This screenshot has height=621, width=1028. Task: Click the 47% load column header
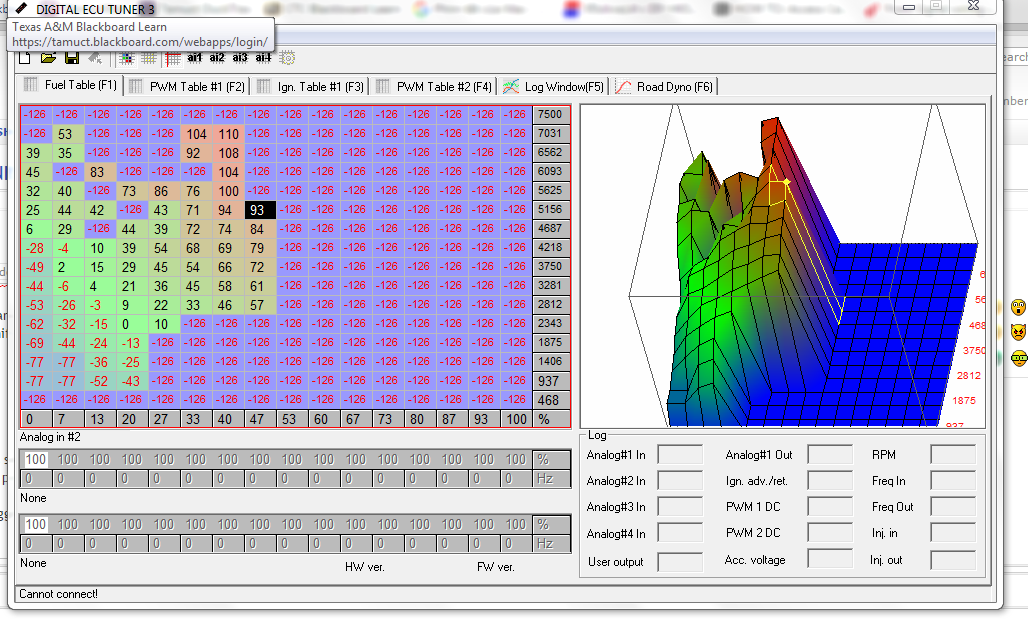coord(258,419)
